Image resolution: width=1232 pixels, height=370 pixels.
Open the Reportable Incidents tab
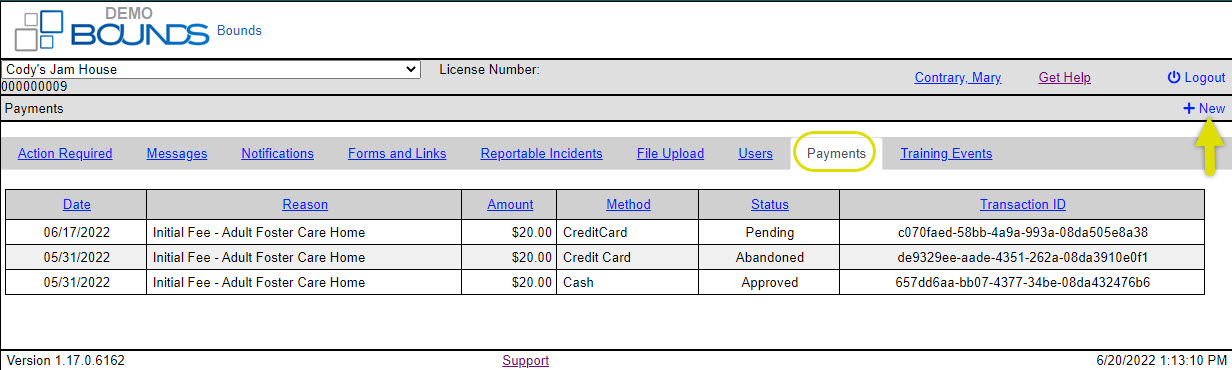[541, 153]
